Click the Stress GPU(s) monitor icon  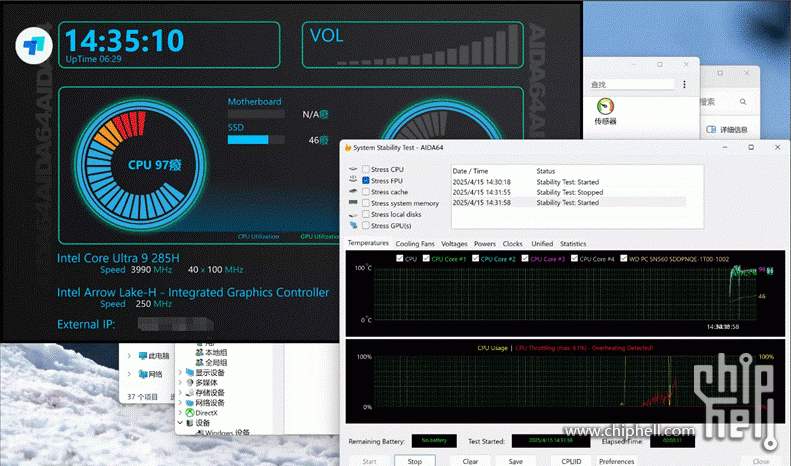click(353, 225)
